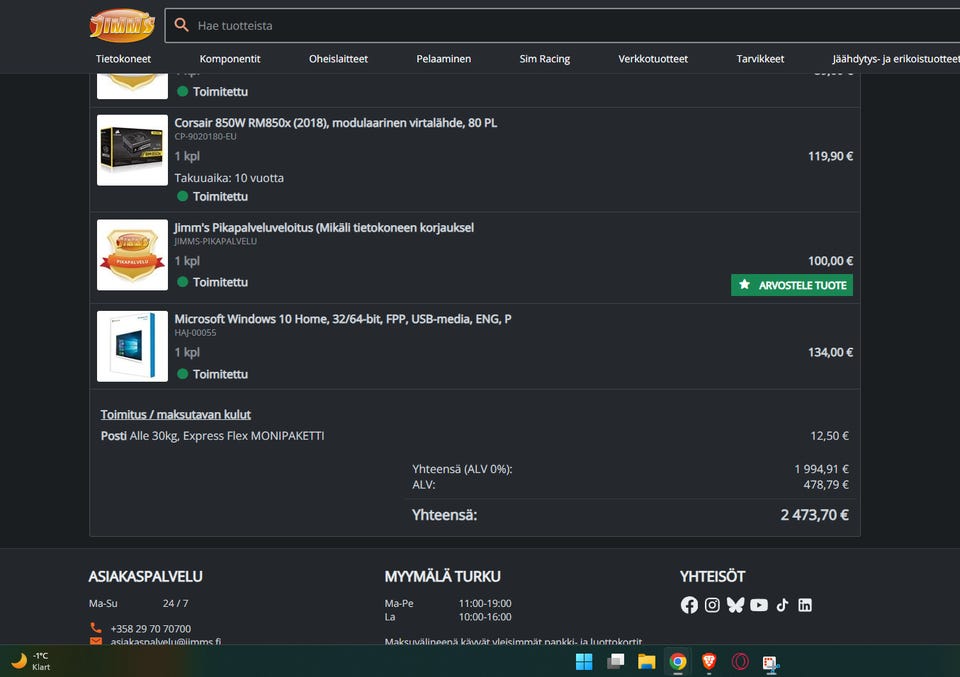Image resolution: width=960 pixels, height=677 pixels.
Task: Open the Oheislaitteet menu
Action: tap(338, 59)
